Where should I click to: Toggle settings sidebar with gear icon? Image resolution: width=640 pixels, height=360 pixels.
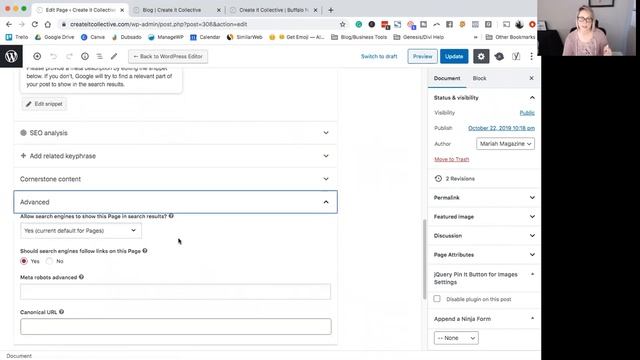(481, 56)
